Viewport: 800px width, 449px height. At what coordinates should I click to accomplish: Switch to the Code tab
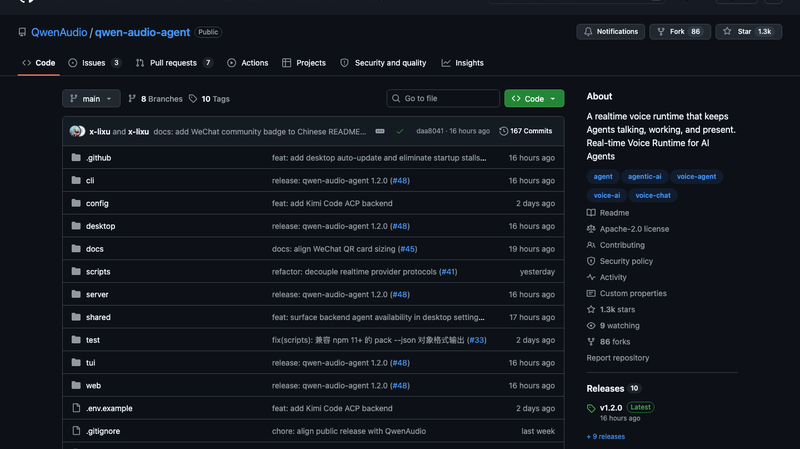(x=39, y=63)
